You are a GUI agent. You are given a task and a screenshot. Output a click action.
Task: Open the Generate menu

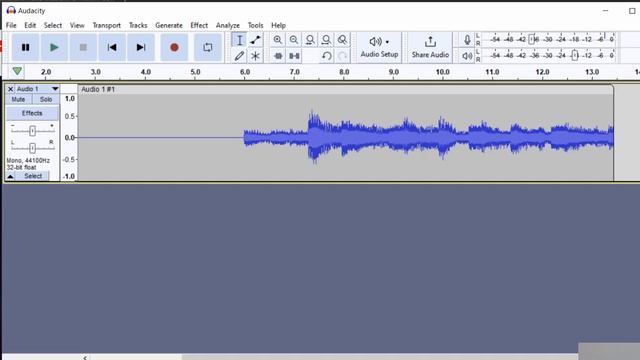[x=169, y=25]
